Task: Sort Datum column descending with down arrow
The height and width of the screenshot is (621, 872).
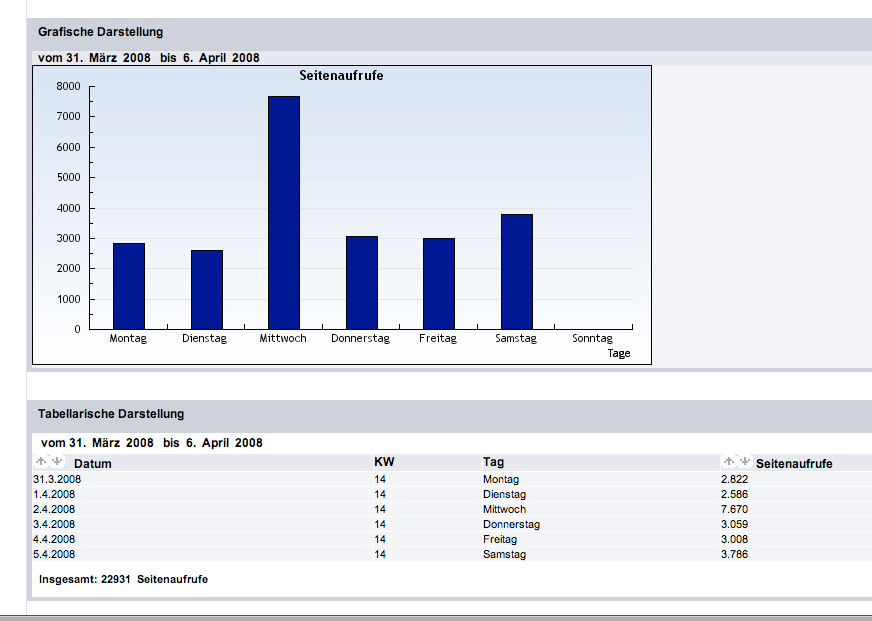Action: pos(57,462)
